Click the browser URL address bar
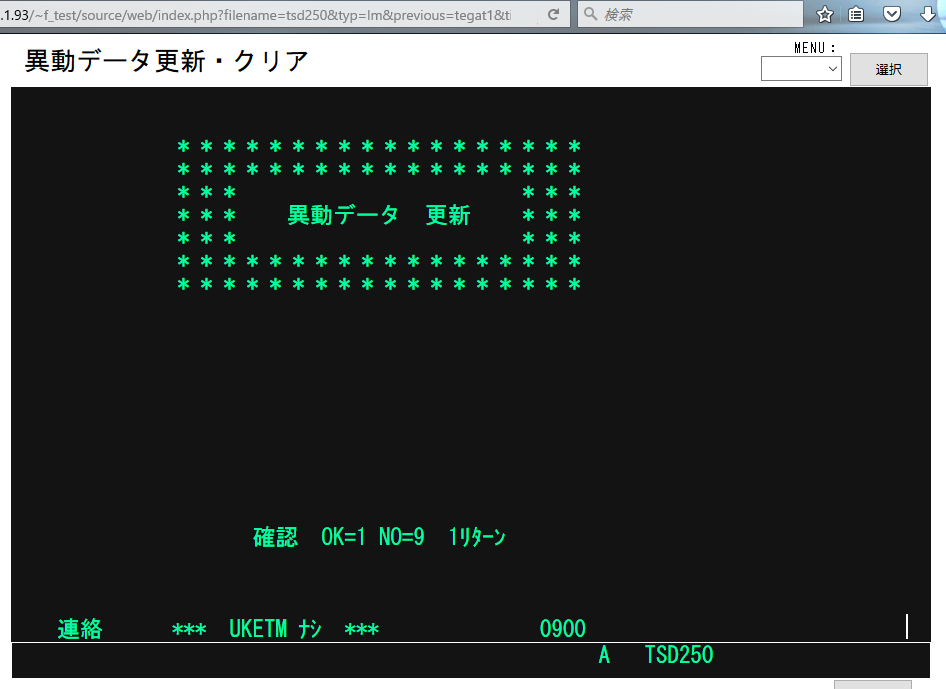 [270, 15]
